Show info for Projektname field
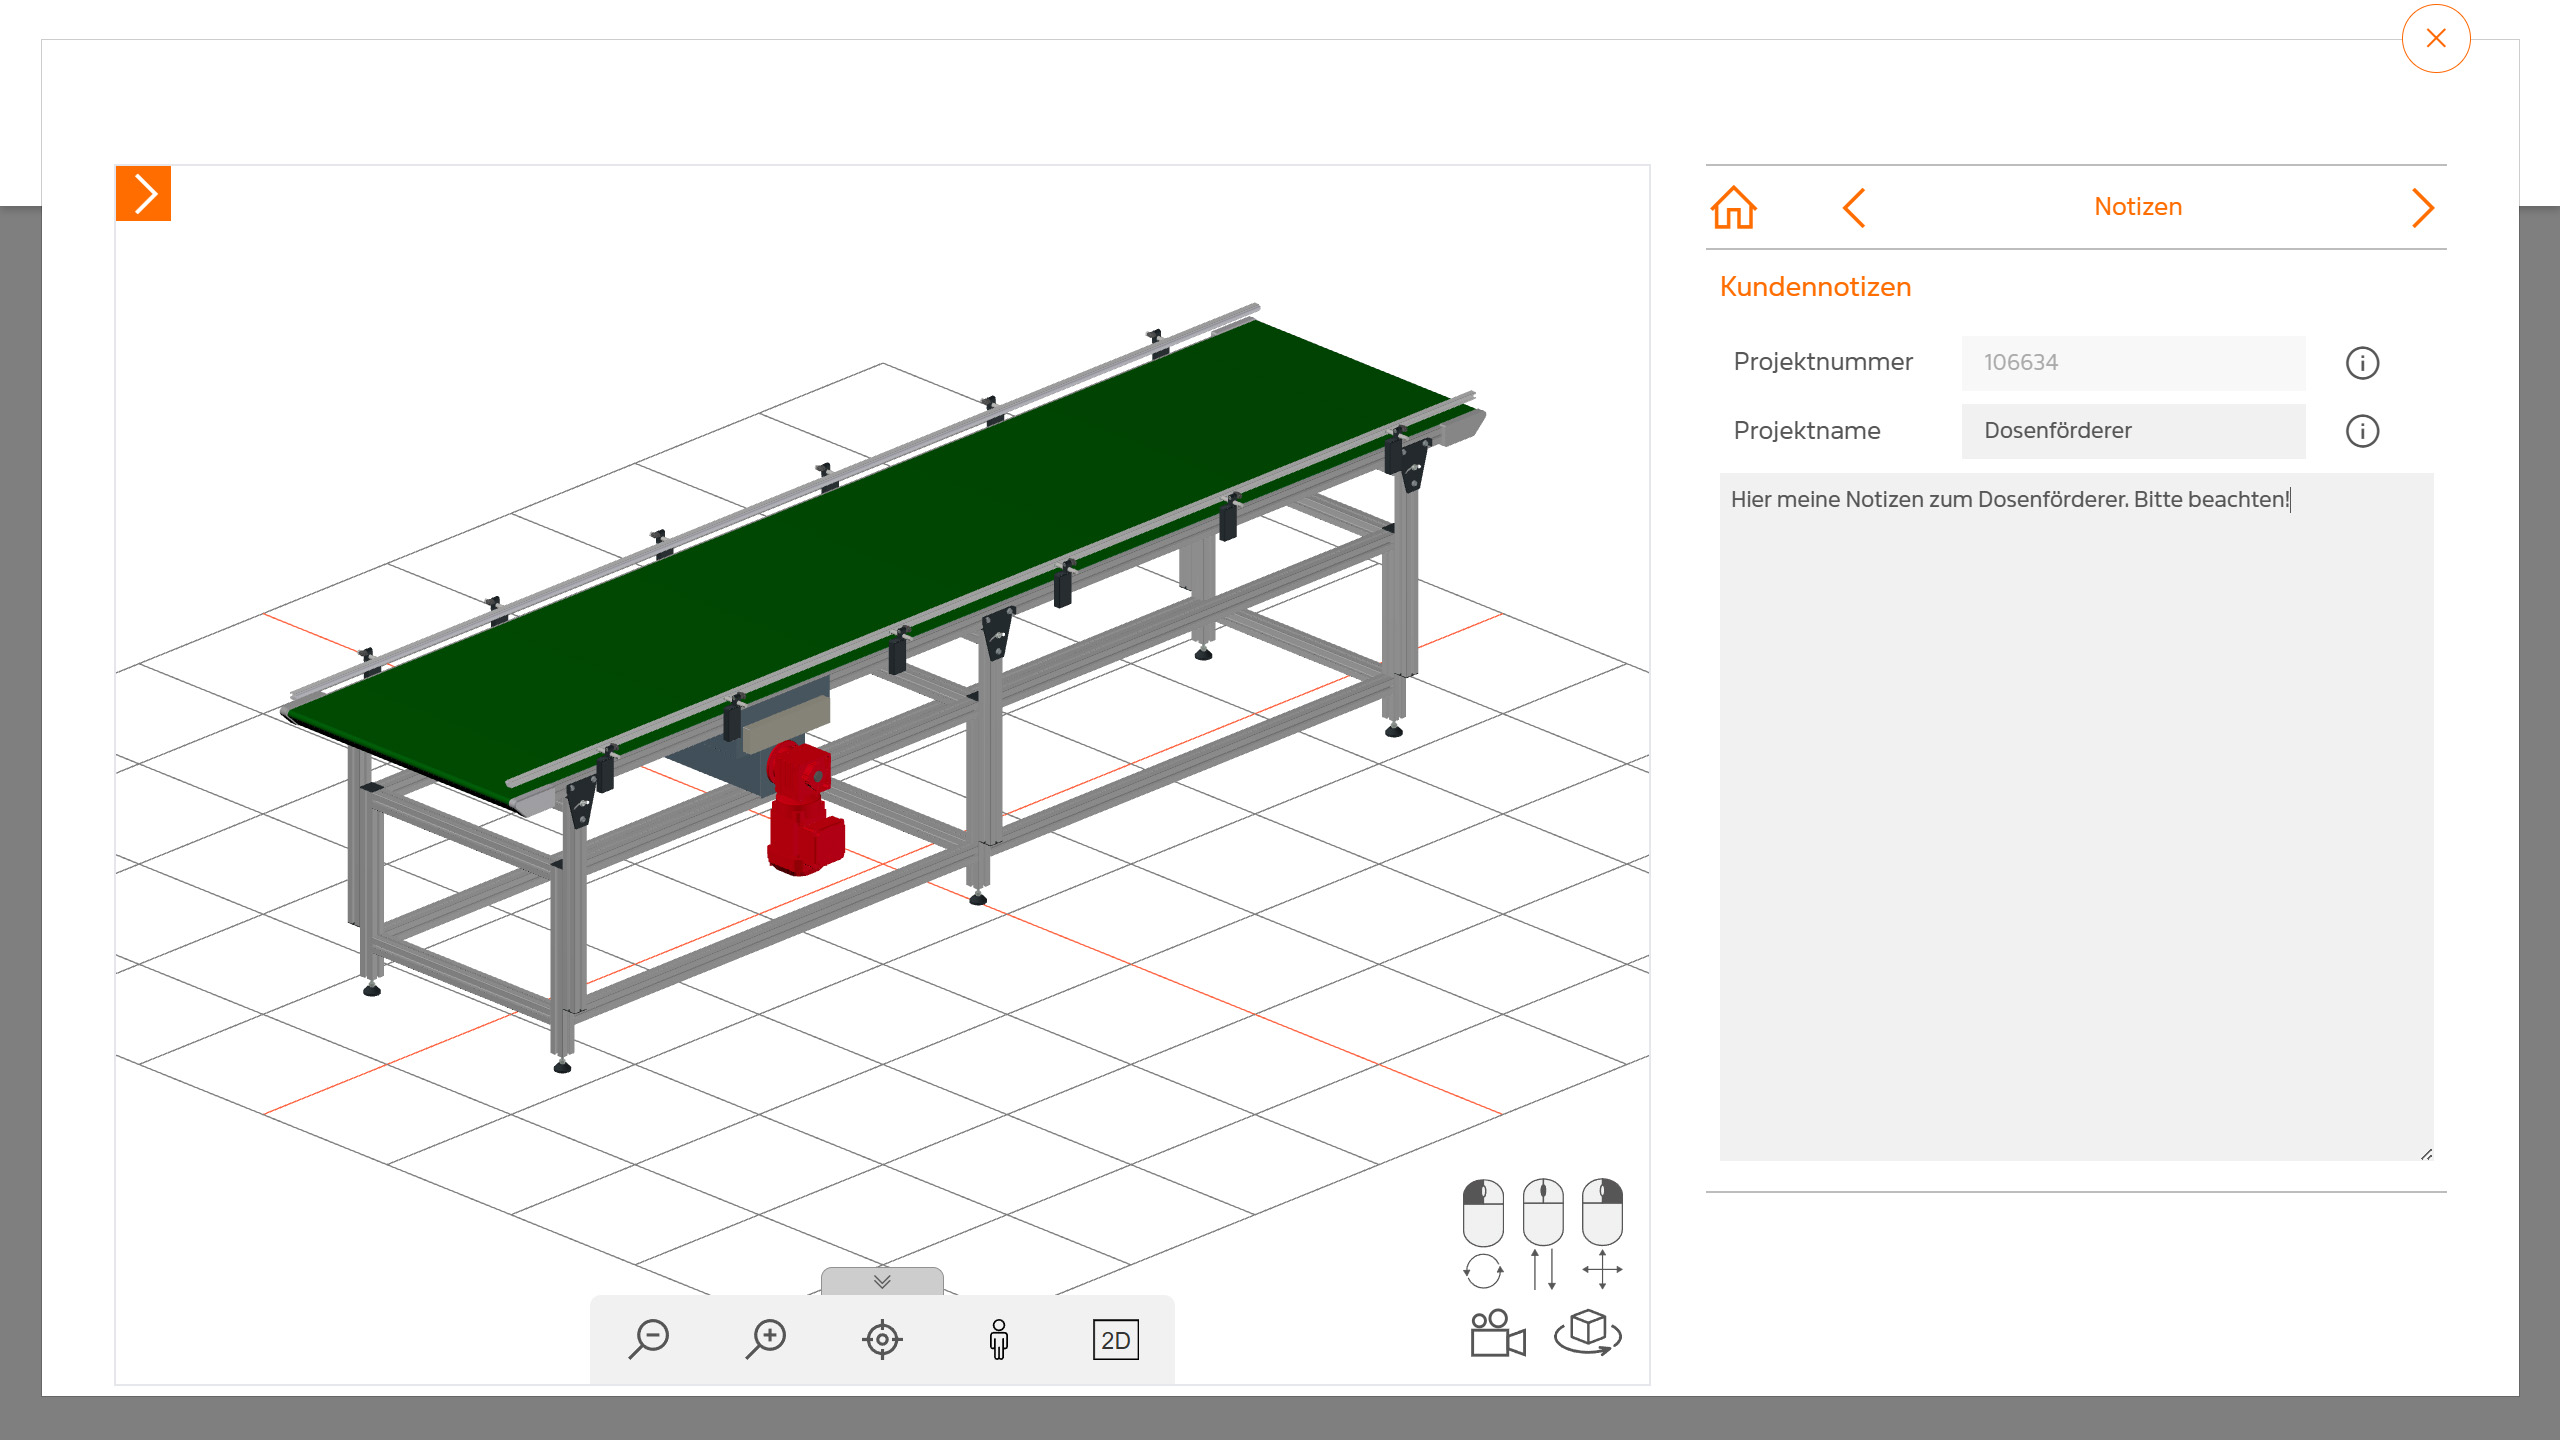 point(2362,431)
